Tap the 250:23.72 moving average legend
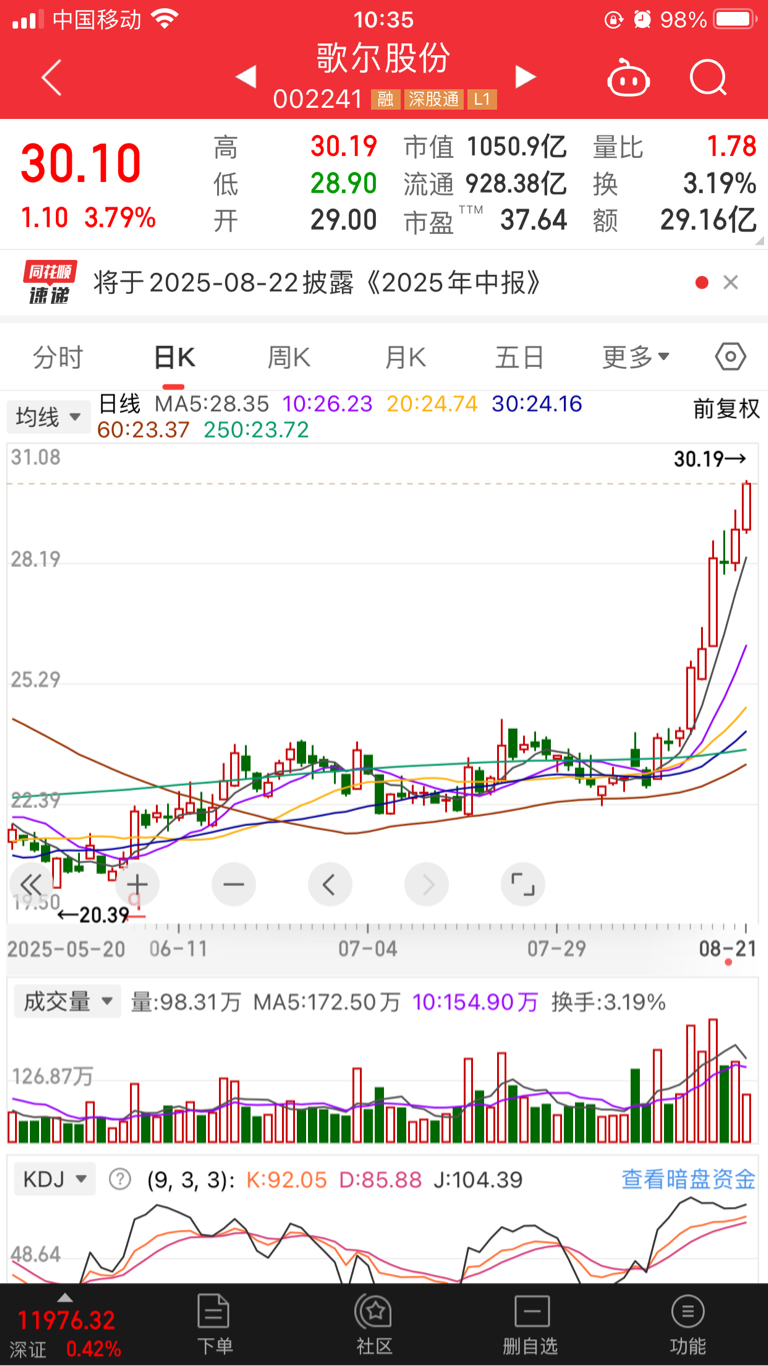 coord(256,430)
